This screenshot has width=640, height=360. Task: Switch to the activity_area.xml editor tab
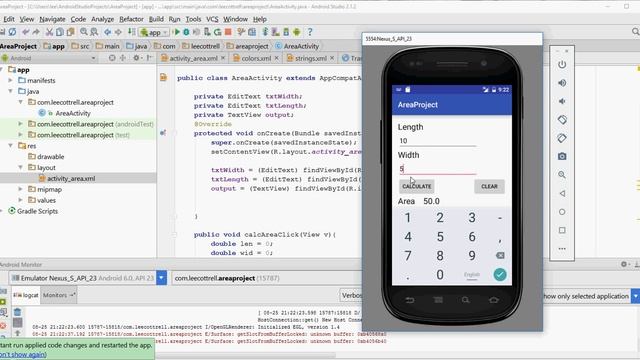tap(193, 58)
